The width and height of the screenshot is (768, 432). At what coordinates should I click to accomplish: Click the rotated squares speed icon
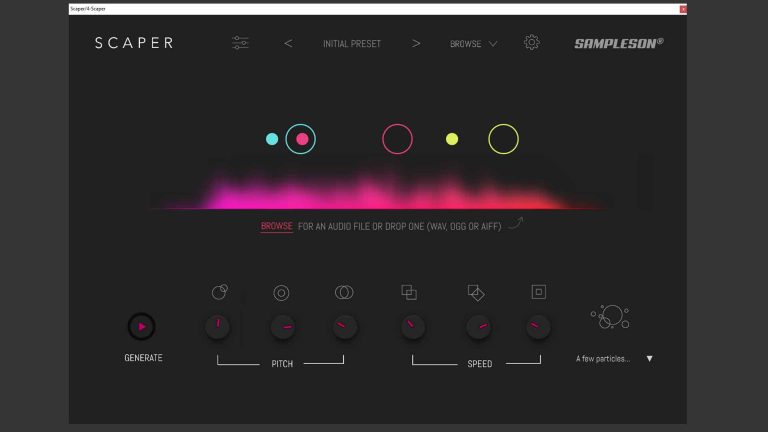(x=476, y=293)
